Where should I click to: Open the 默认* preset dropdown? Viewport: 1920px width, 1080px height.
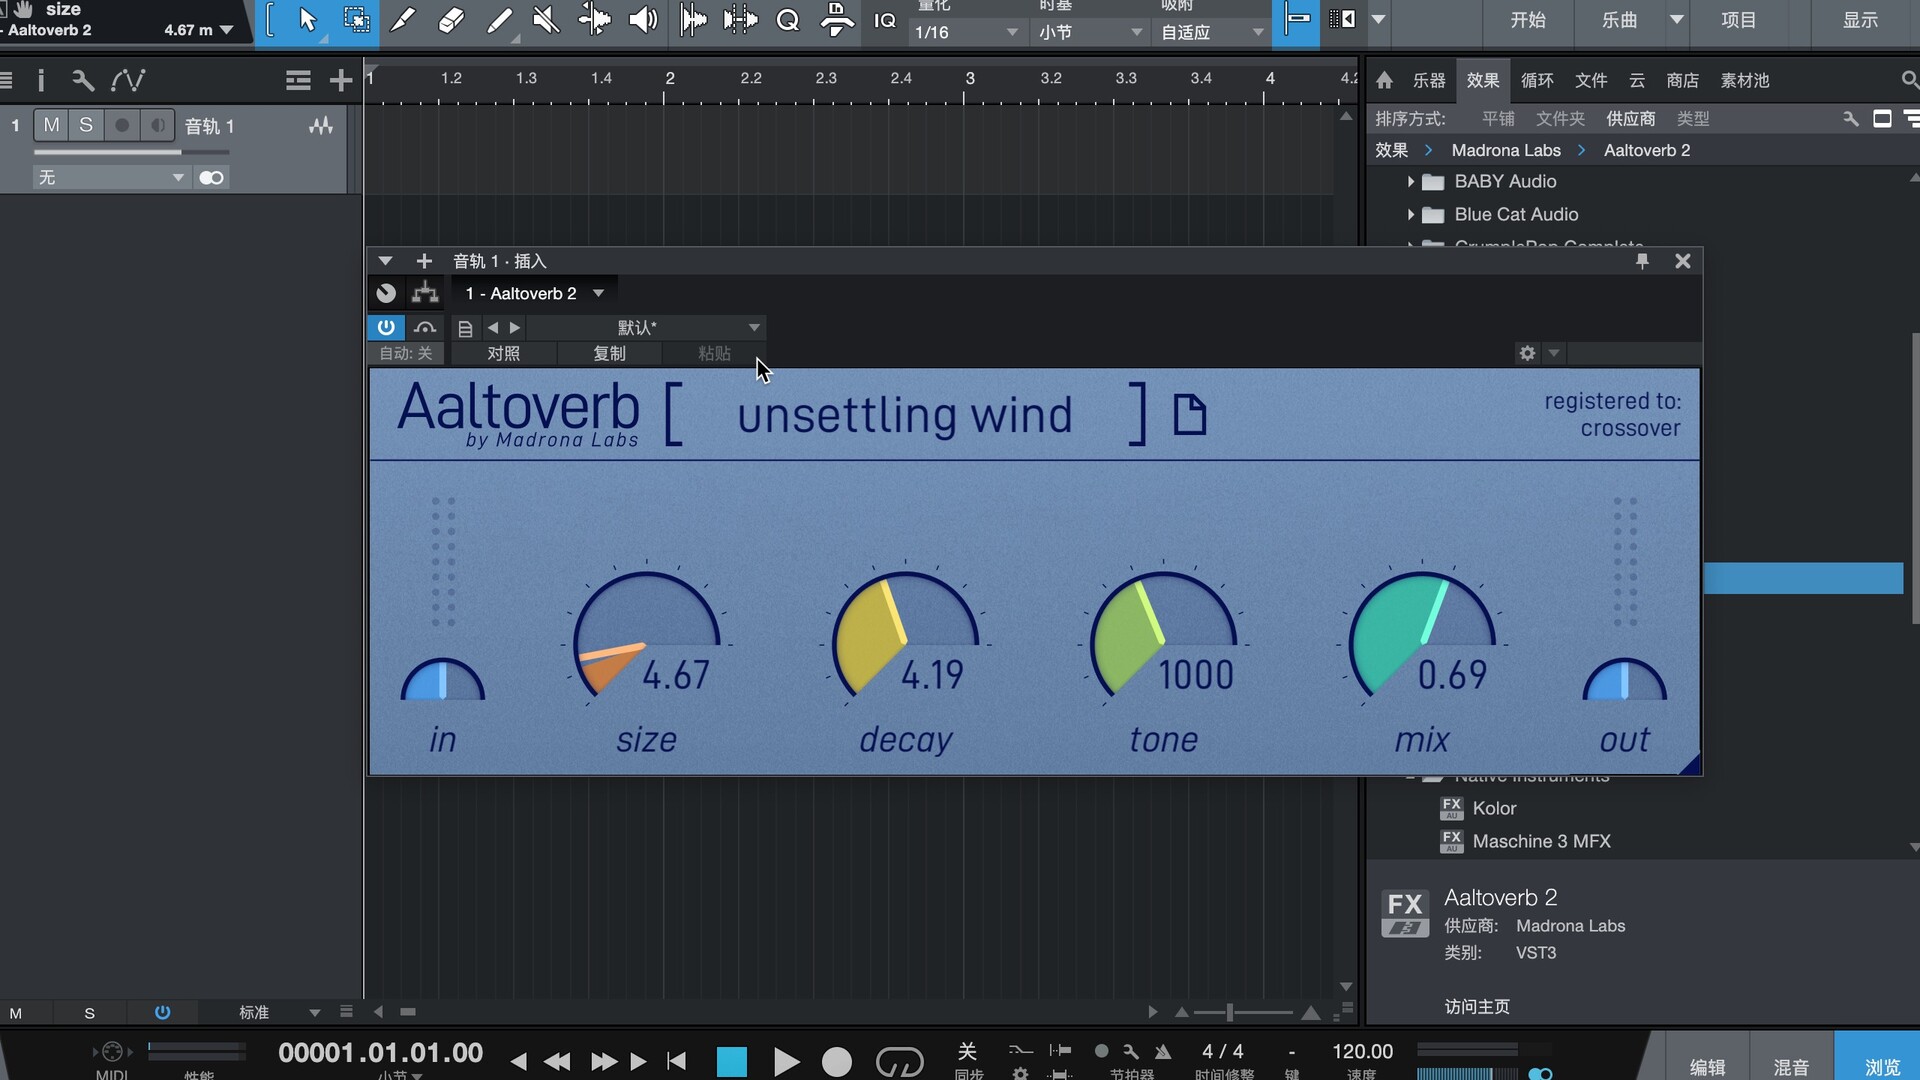(647, 328)
